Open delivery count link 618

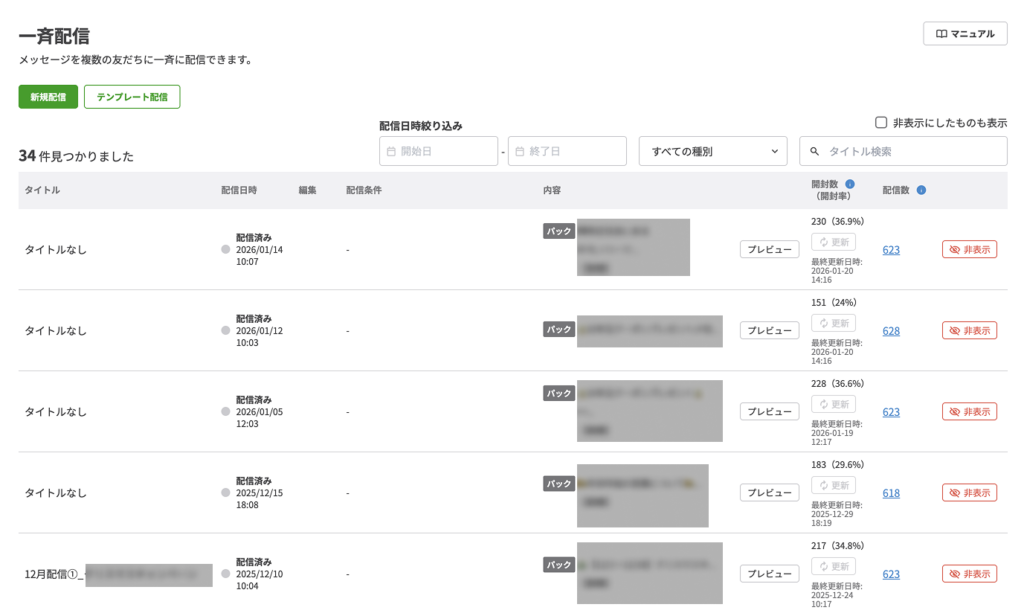coord(891,493)
